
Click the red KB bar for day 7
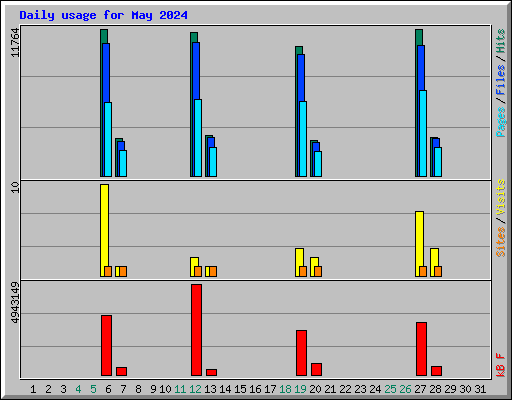[121, 371]
